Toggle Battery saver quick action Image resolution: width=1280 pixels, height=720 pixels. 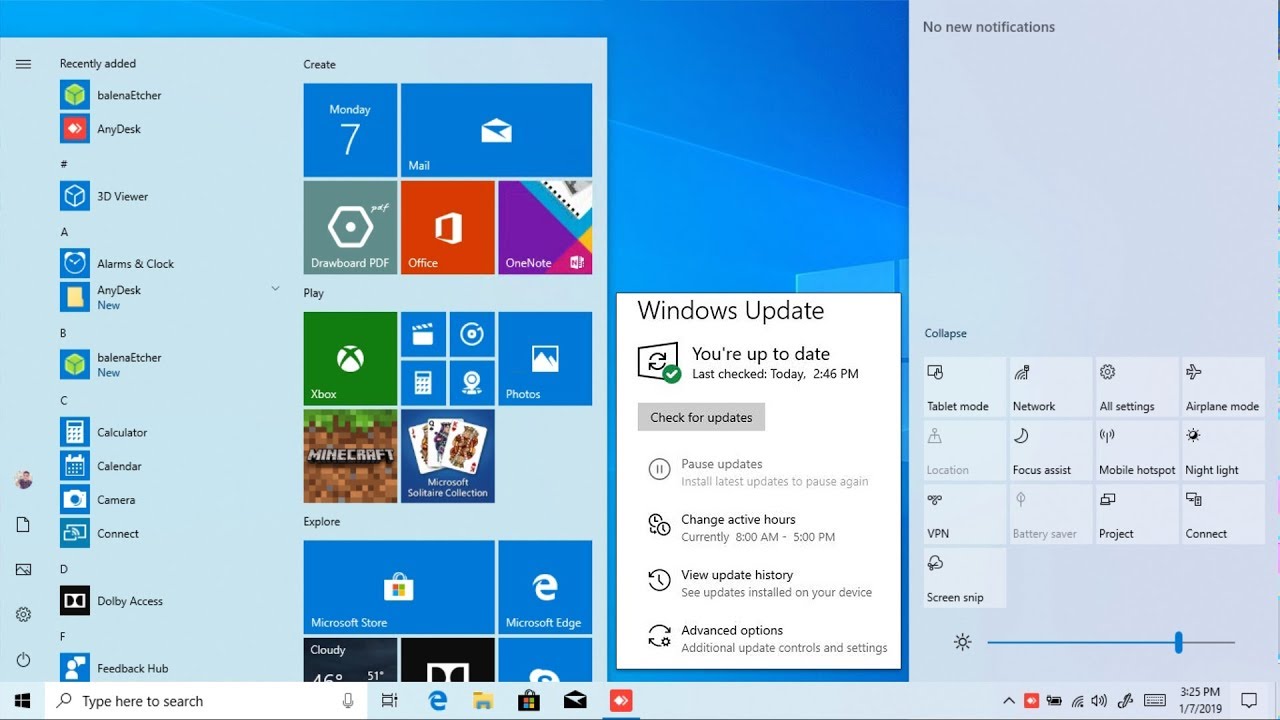click(1051, 514)
